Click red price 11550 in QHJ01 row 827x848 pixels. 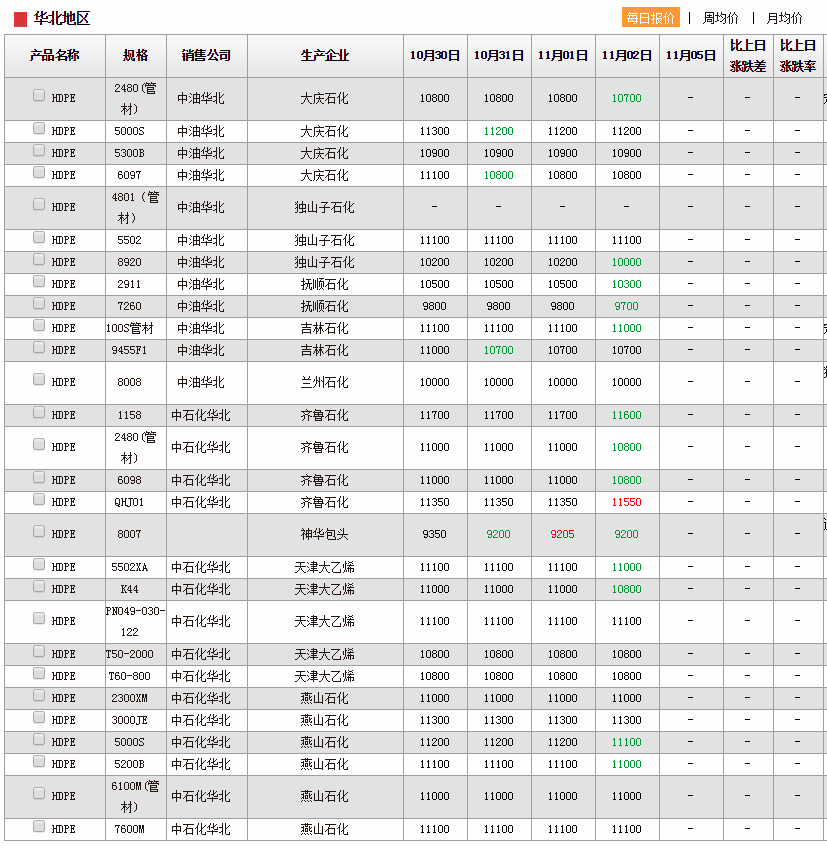click(x=626, y=502)
